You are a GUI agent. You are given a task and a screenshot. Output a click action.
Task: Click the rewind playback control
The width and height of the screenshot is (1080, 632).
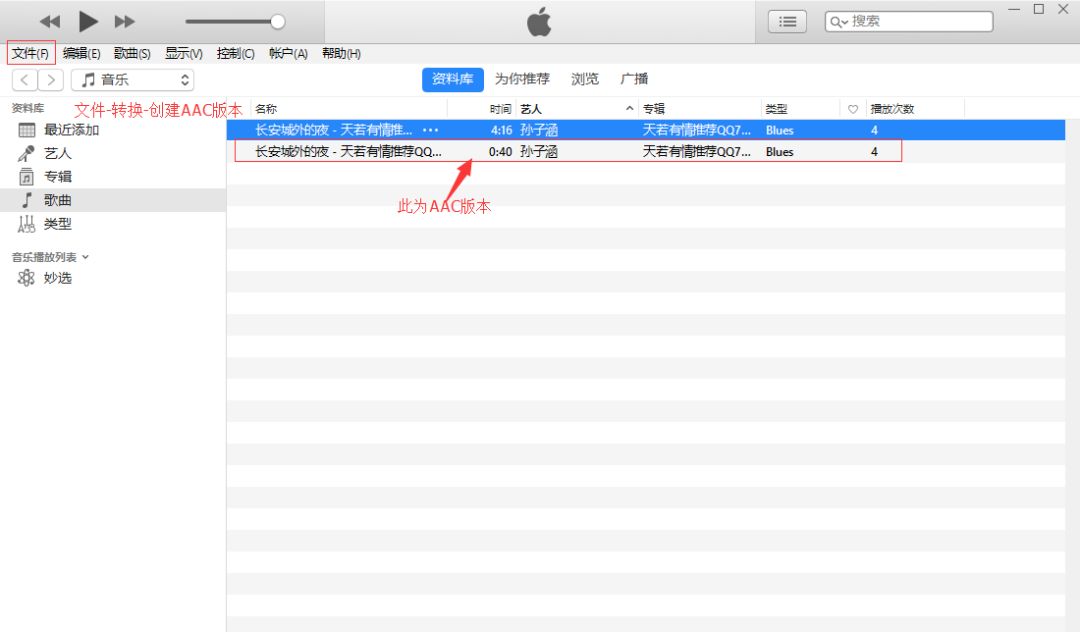tap(50, 20)
